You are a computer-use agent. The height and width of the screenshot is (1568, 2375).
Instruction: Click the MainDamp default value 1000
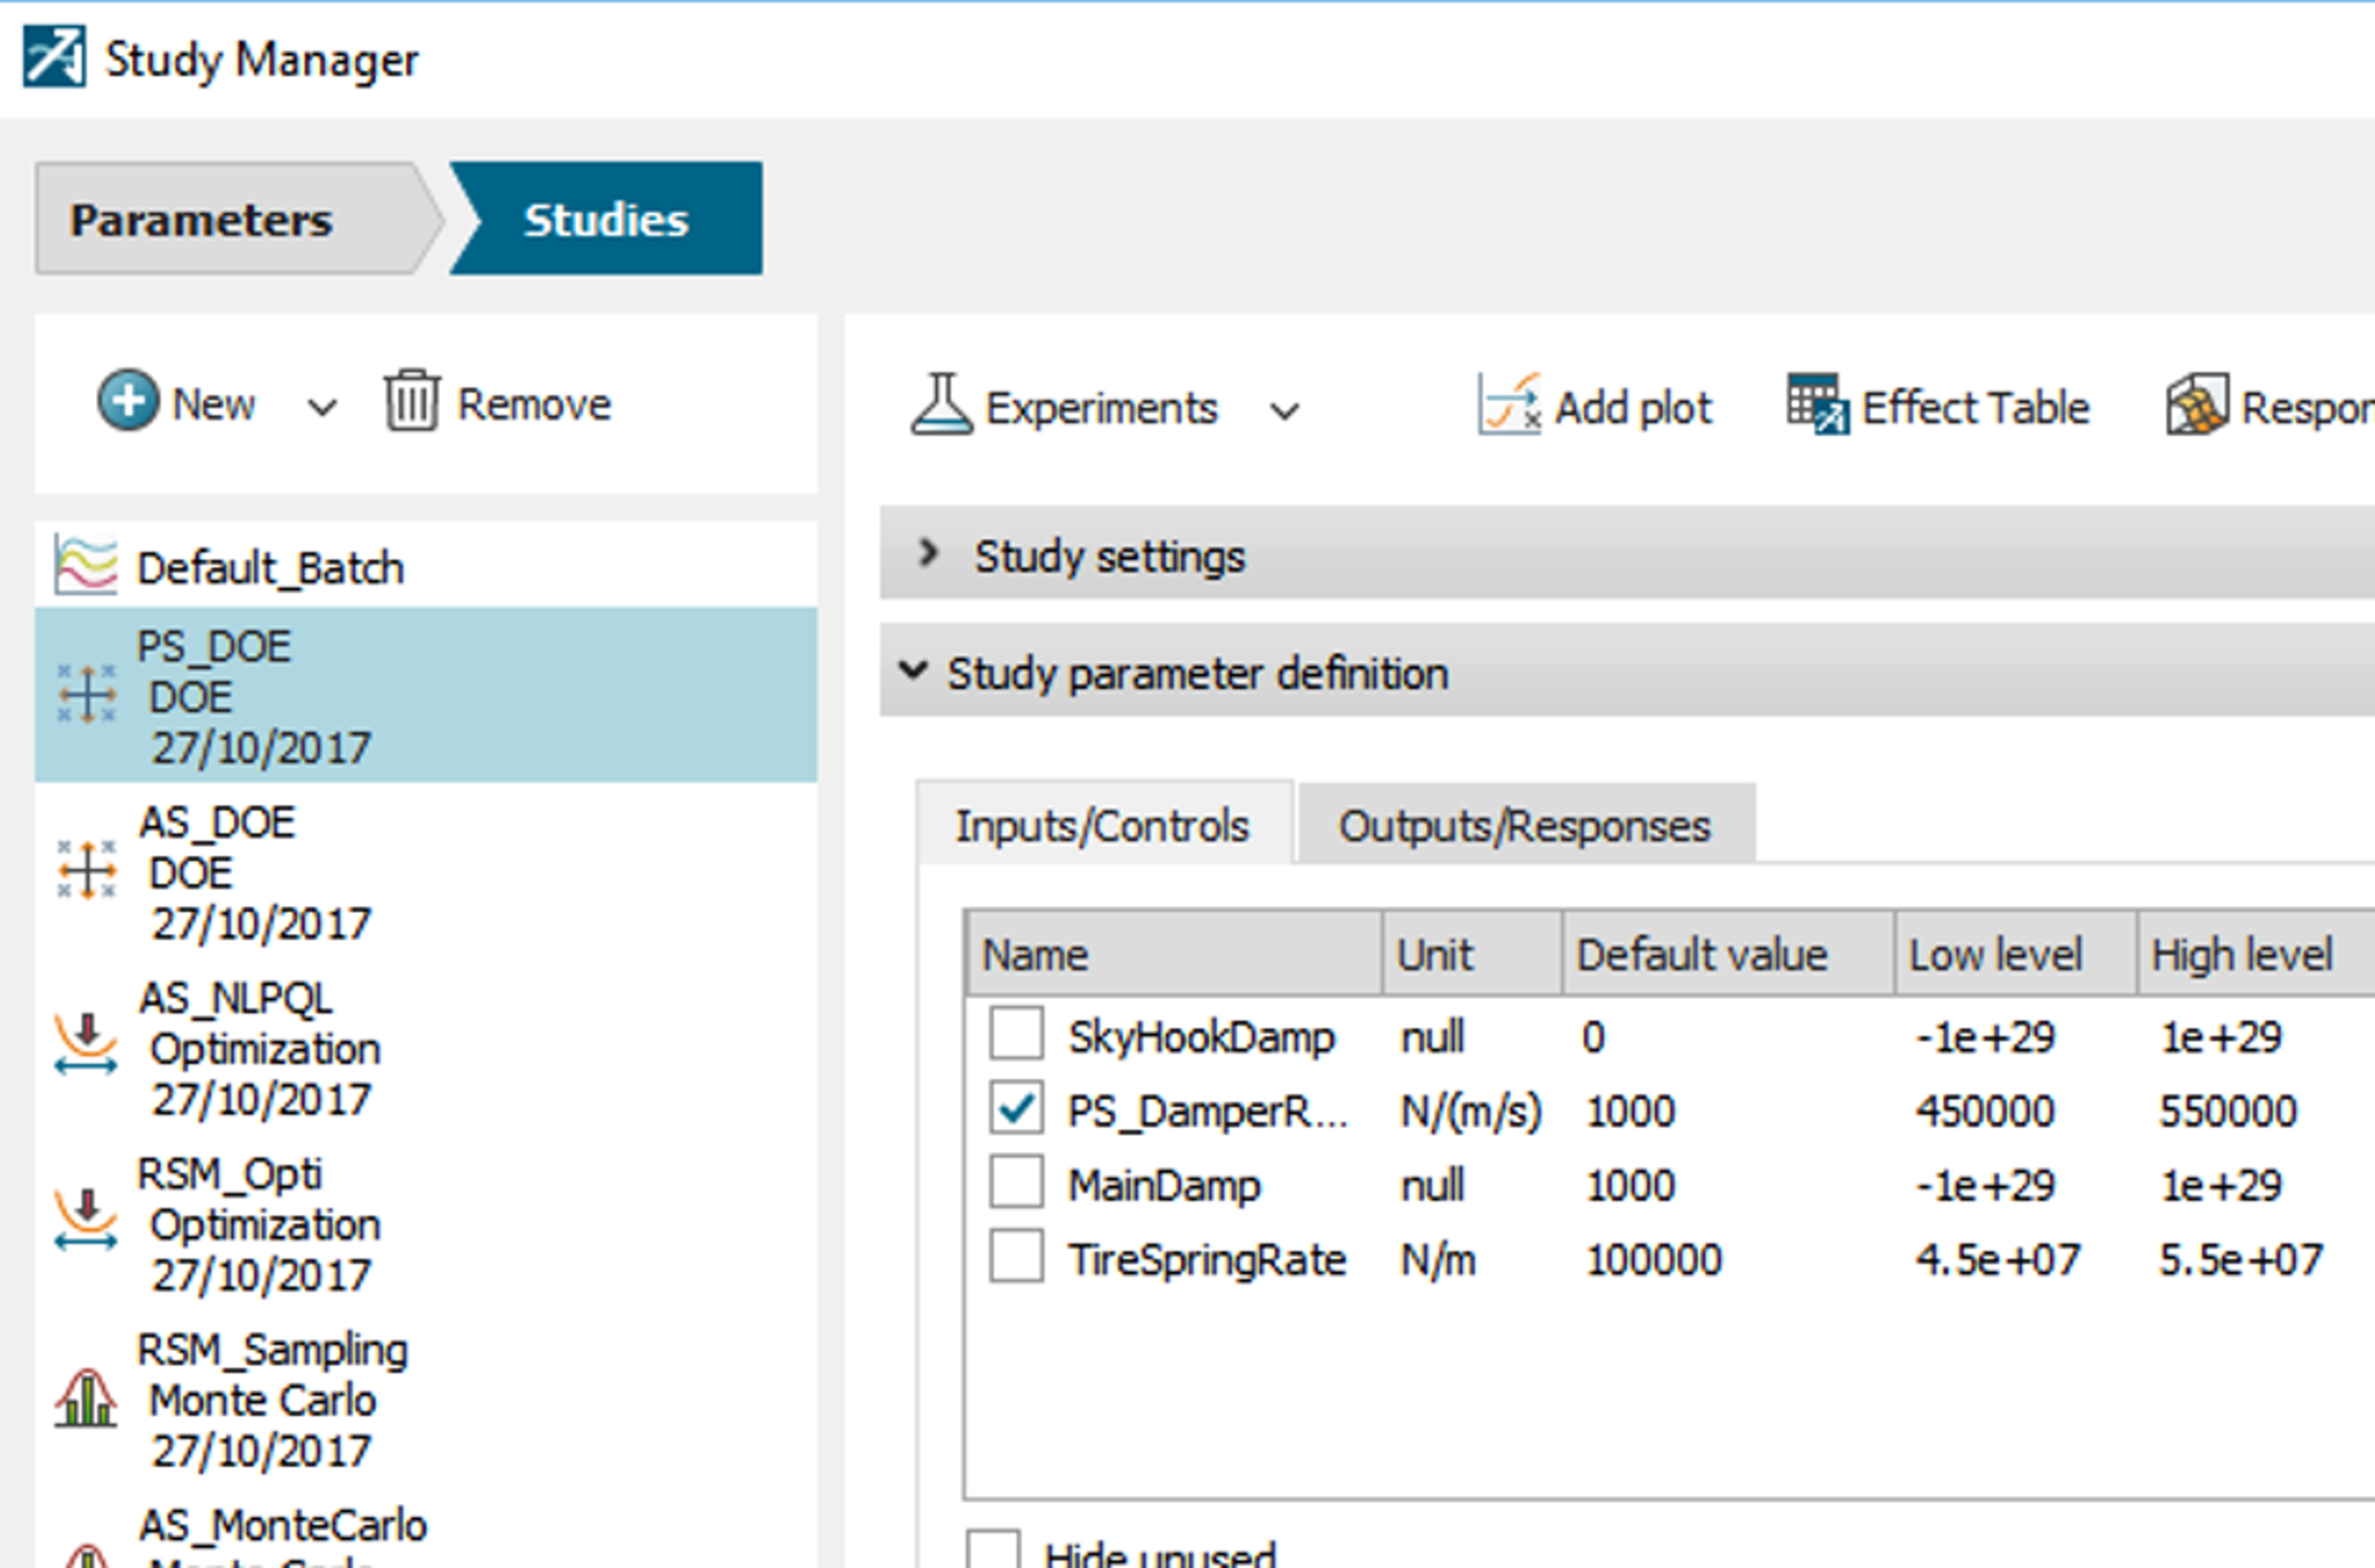[1630, 1184]
